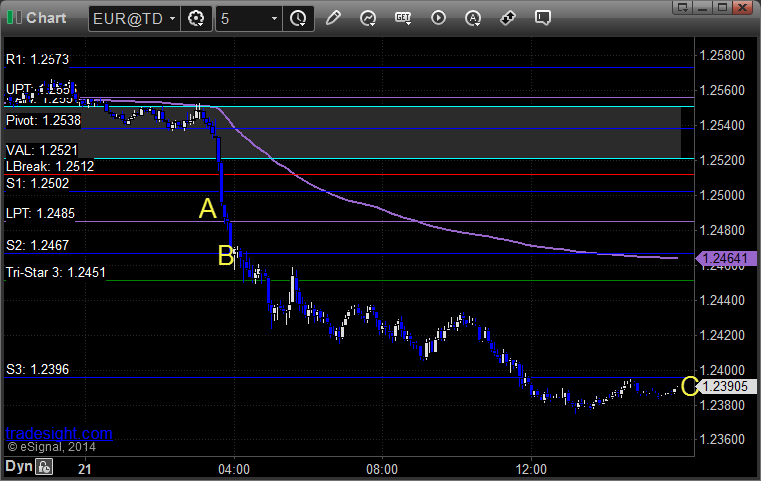This screenshot has width=761, height=481.
Task: Select the pencil drawing tool
Action: pos(333,18)
